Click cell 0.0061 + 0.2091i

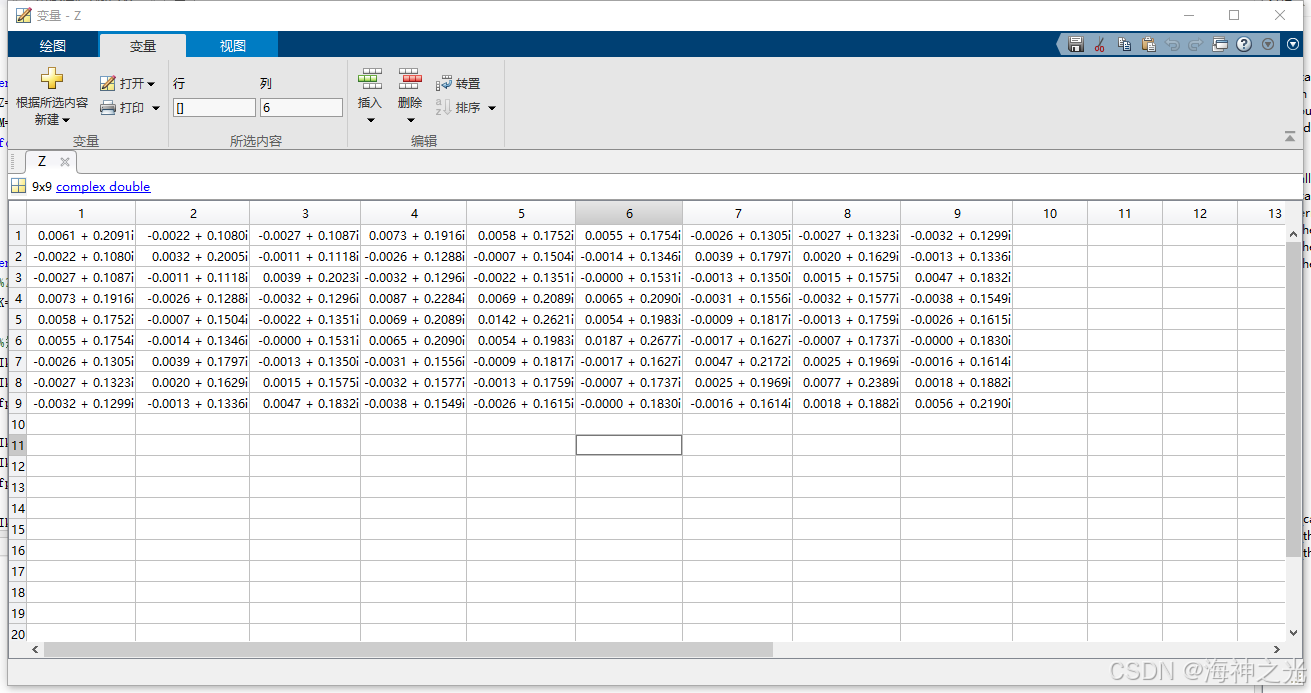(x=81, y=236)
